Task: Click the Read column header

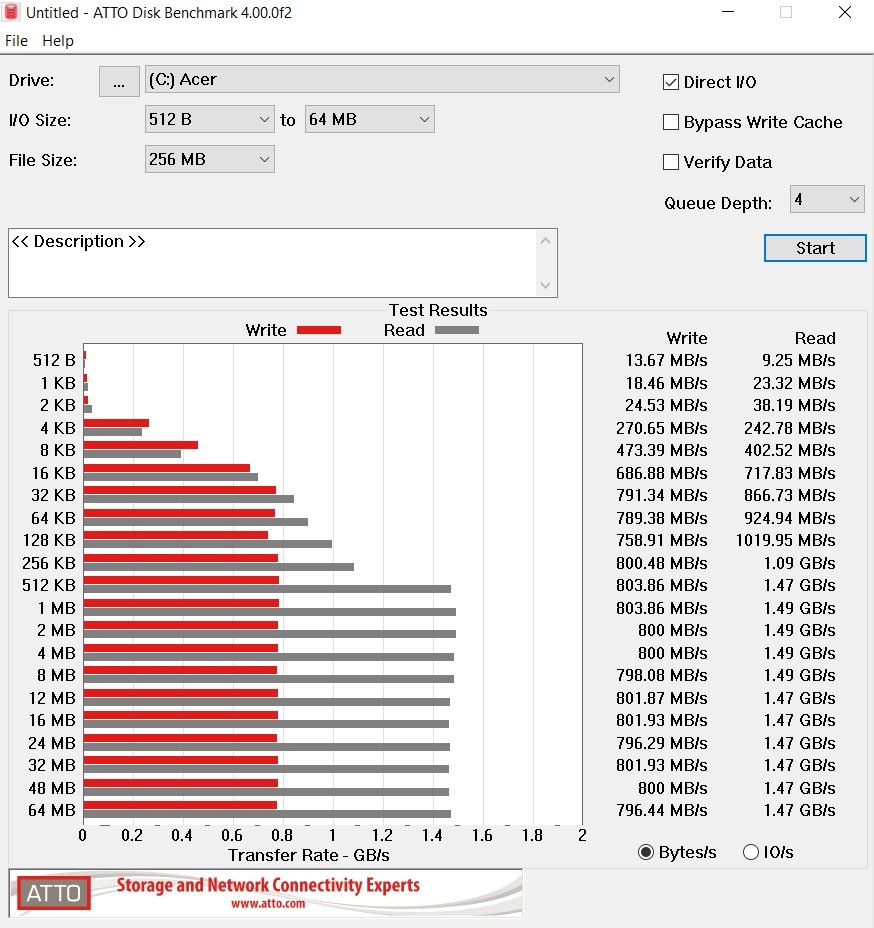Action: click(x=815, y=338)
